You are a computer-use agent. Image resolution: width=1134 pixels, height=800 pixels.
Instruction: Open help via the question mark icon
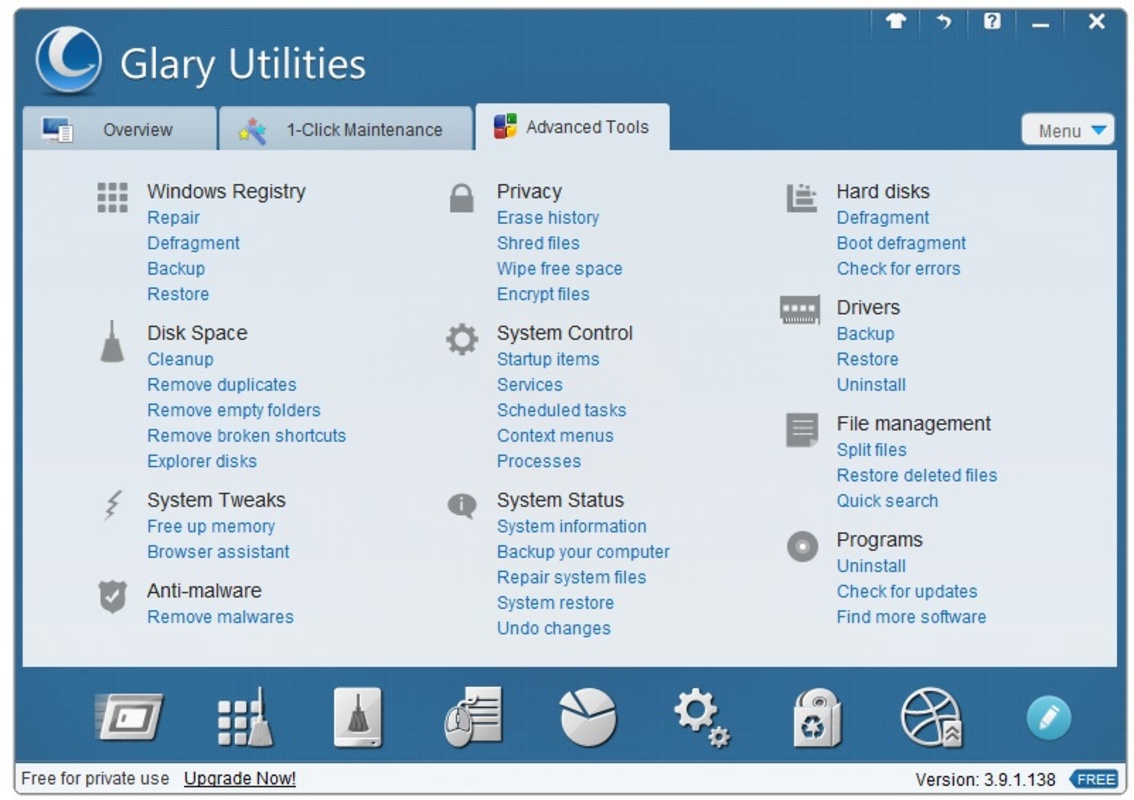pos(991,22)
